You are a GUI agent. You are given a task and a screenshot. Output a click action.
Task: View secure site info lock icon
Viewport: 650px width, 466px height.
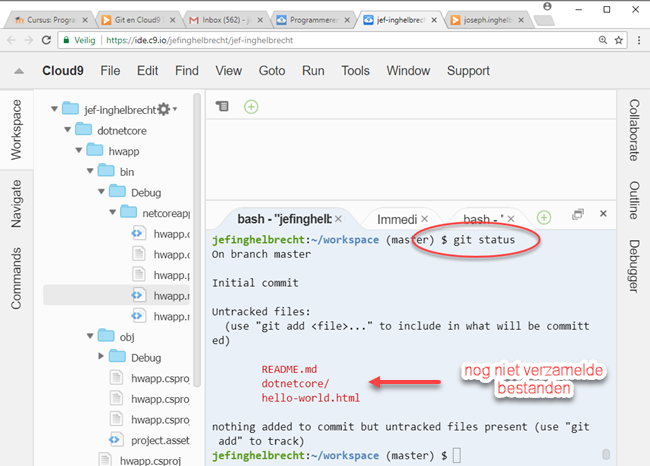click(x=66, y=40)
